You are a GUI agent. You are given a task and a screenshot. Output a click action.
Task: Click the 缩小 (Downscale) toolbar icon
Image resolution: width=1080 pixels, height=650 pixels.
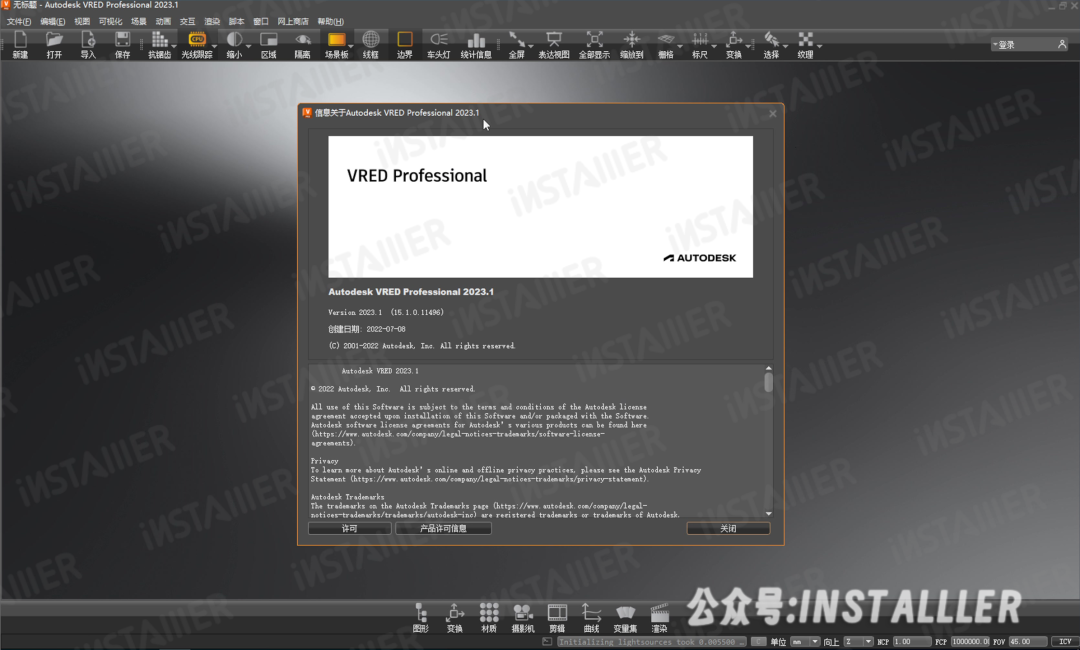pos(234,45)
